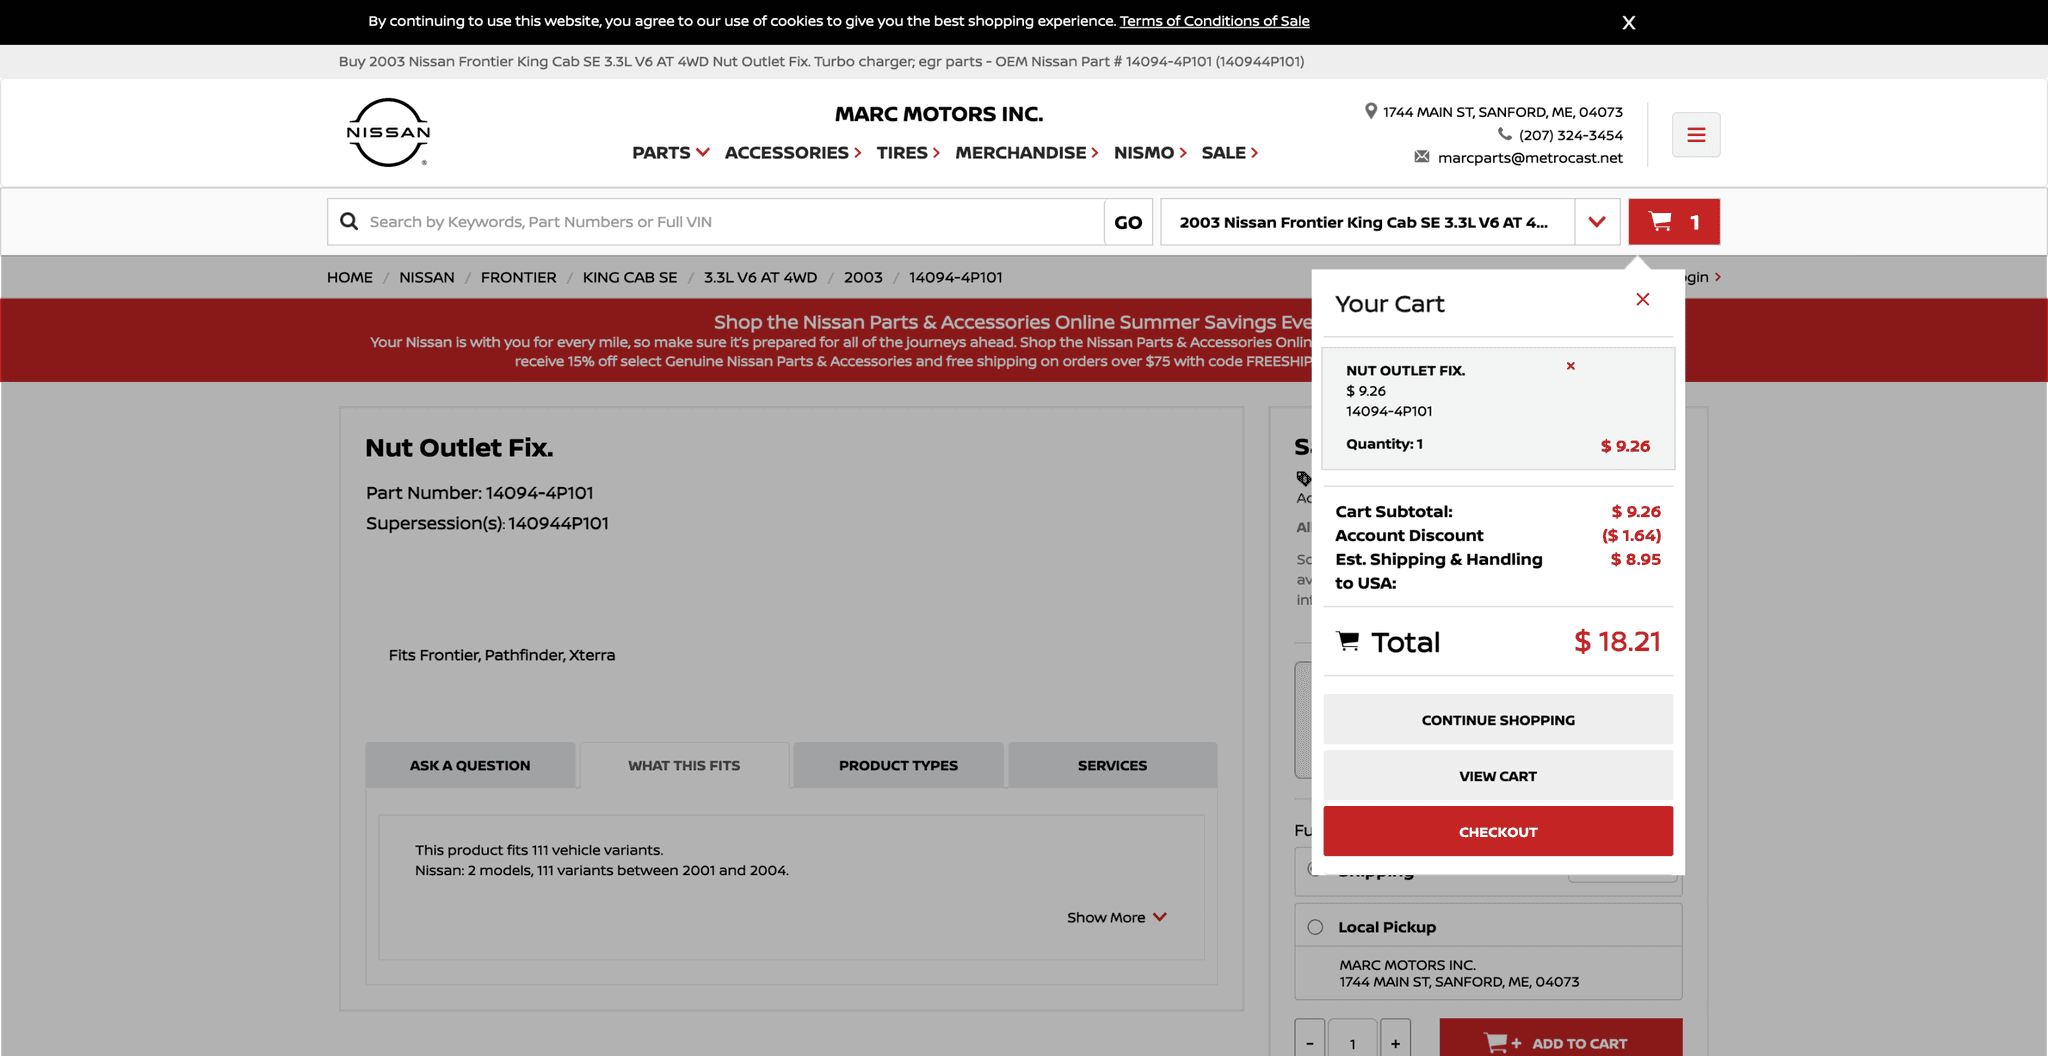Open the hamburger menu
The width and height of the screenshot is (2048, 1056).
pos(1696,135)
